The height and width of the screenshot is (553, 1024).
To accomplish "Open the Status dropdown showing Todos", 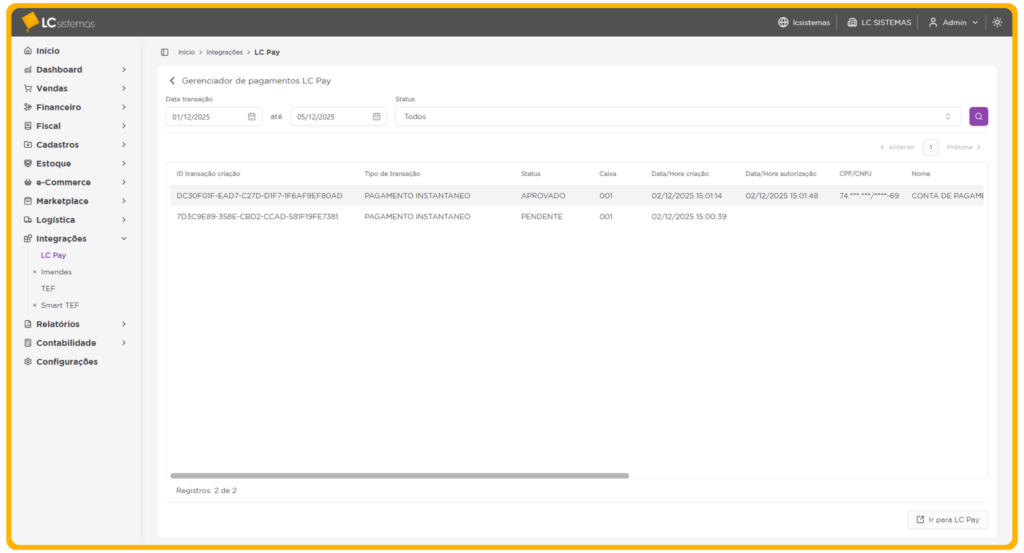I will pyautogui.click(x=677, y=117).
